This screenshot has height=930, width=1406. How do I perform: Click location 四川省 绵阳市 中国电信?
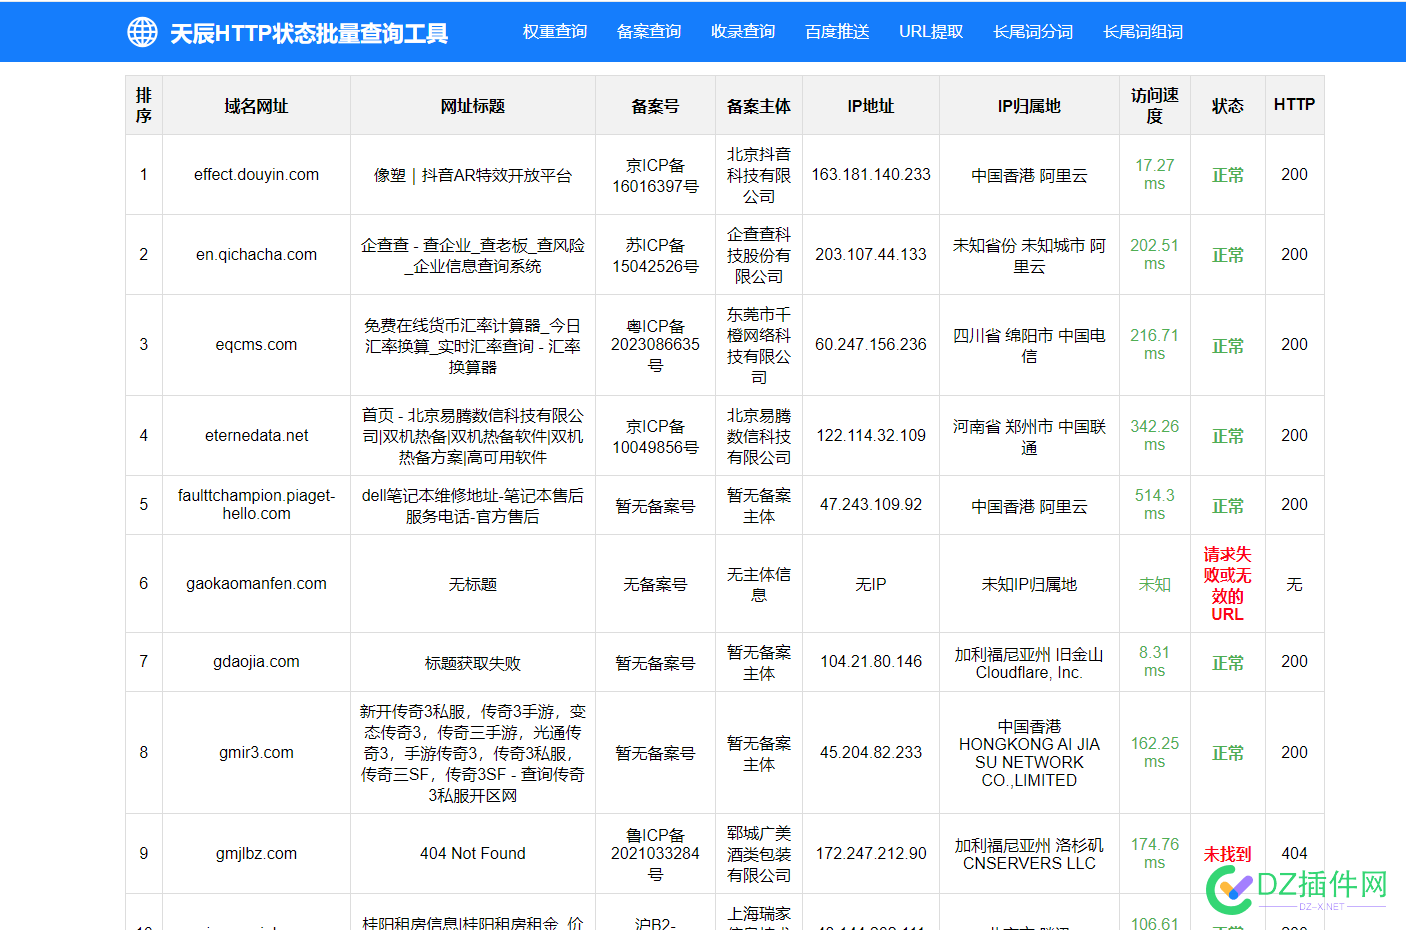pos(1029,345)
